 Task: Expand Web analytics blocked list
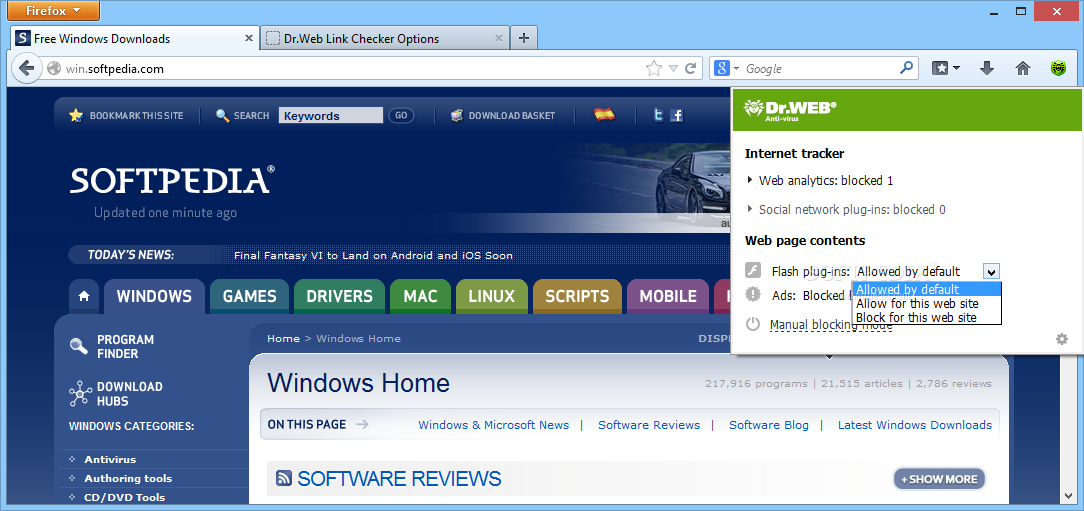[751, 180]
